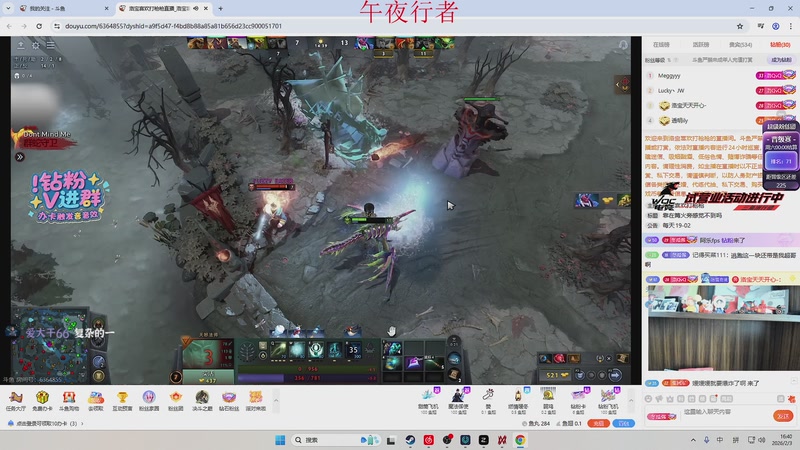Expand the double-chevron overlay on video
Screen dimensions: 800x450
point(20,157)
